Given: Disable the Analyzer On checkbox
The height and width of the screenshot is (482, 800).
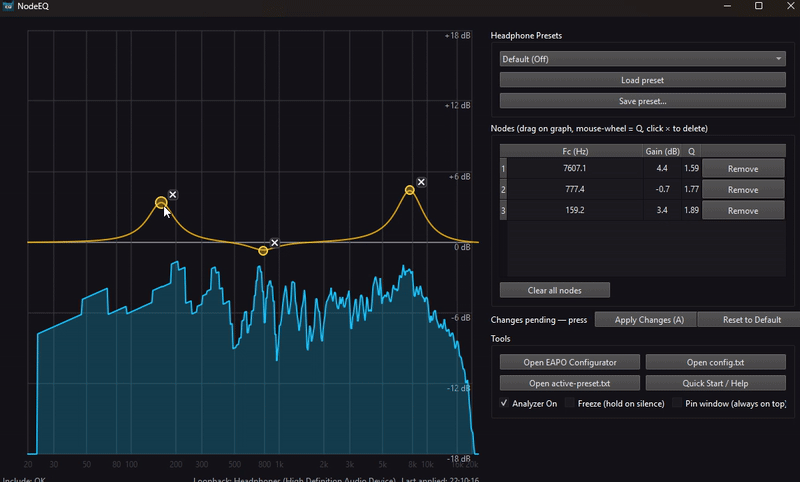Looking at the screenshot, I should coord(505,403).
